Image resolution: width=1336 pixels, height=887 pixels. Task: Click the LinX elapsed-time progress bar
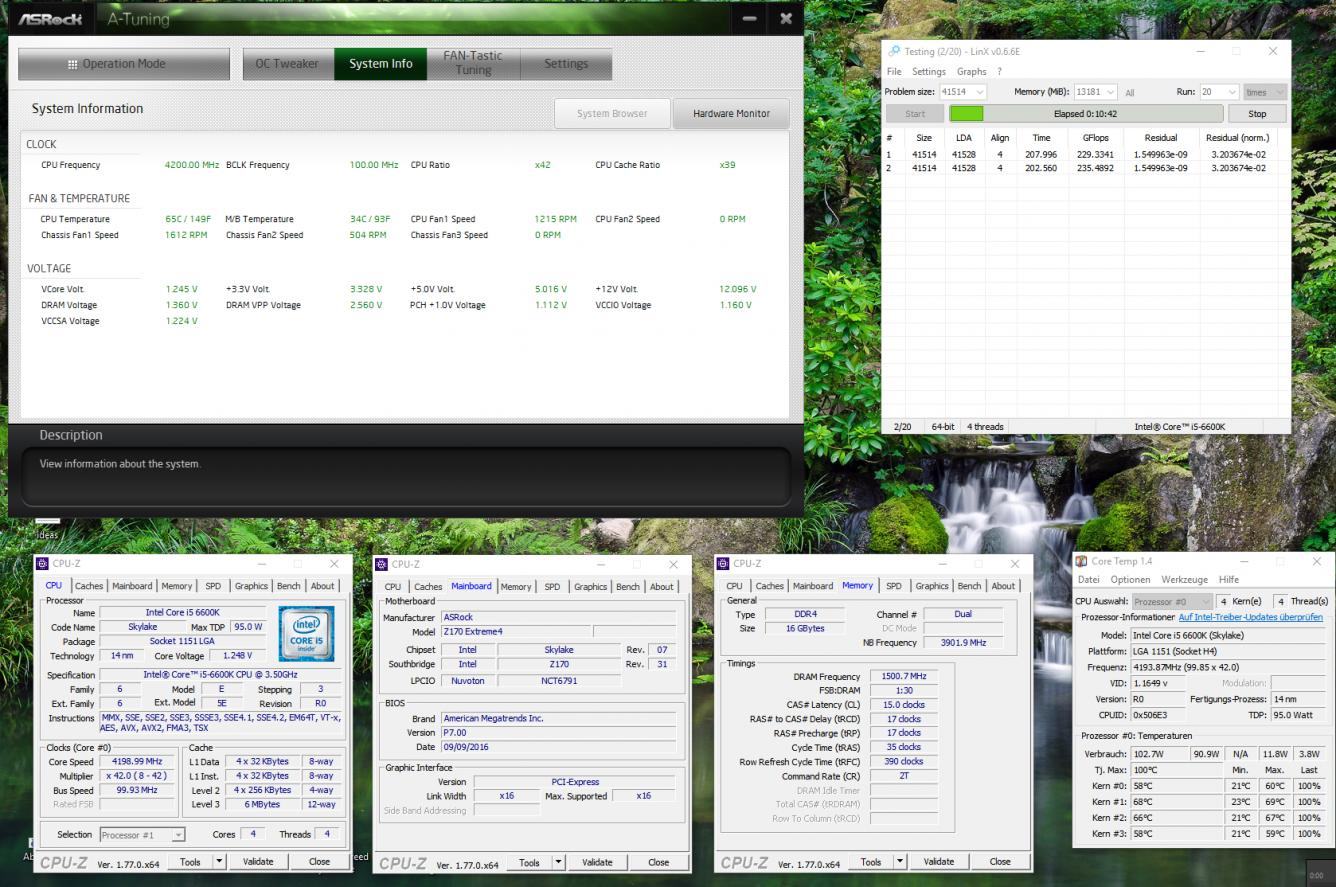[x=1086, y=114]
